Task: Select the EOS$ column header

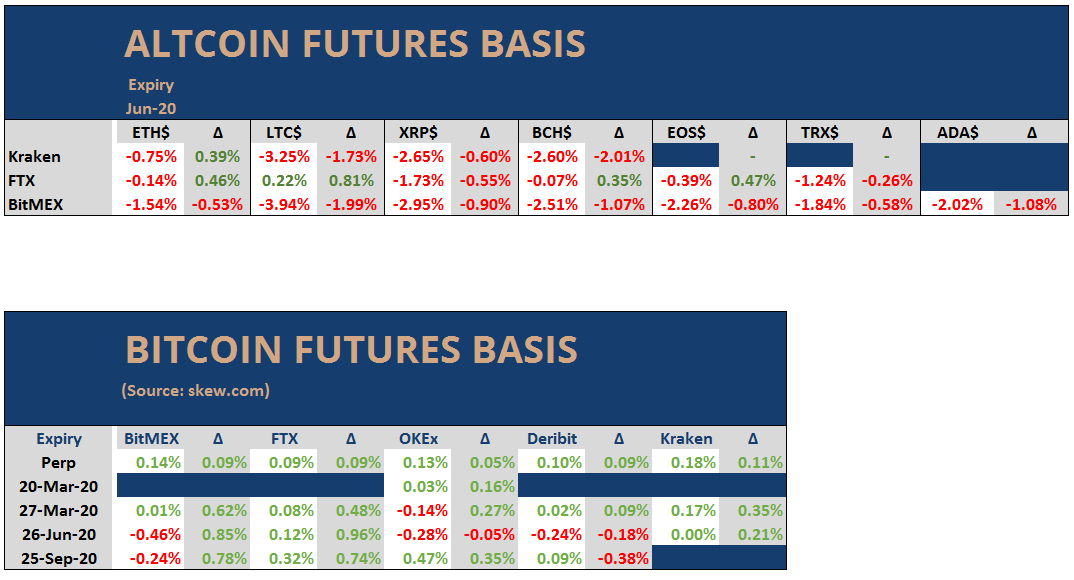Action: (686, 132)
